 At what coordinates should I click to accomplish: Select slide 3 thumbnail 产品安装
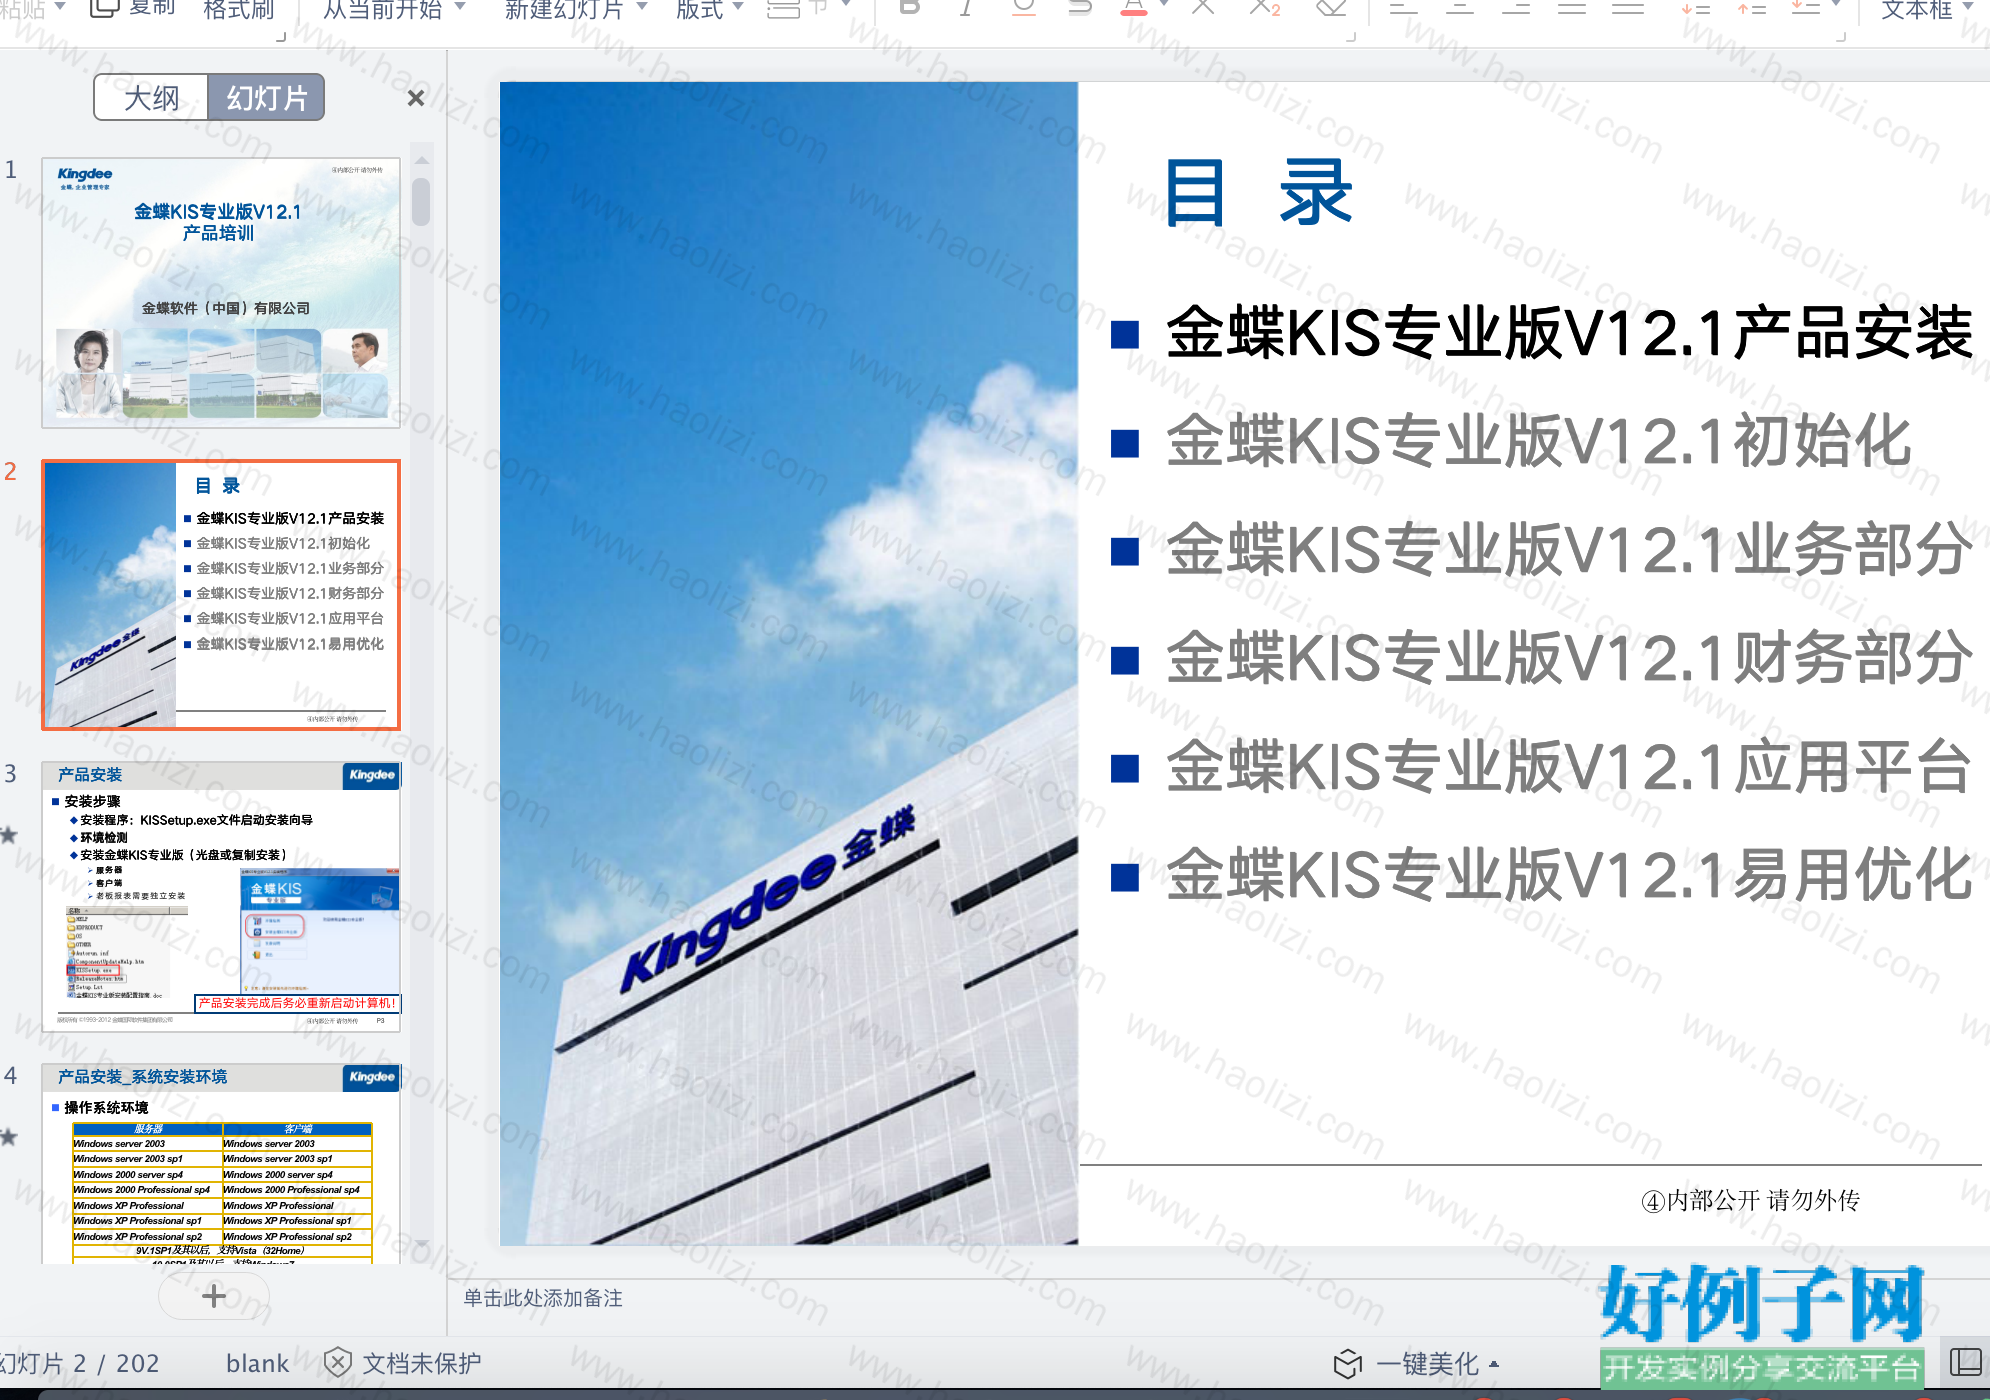click(x=221, y=896)
